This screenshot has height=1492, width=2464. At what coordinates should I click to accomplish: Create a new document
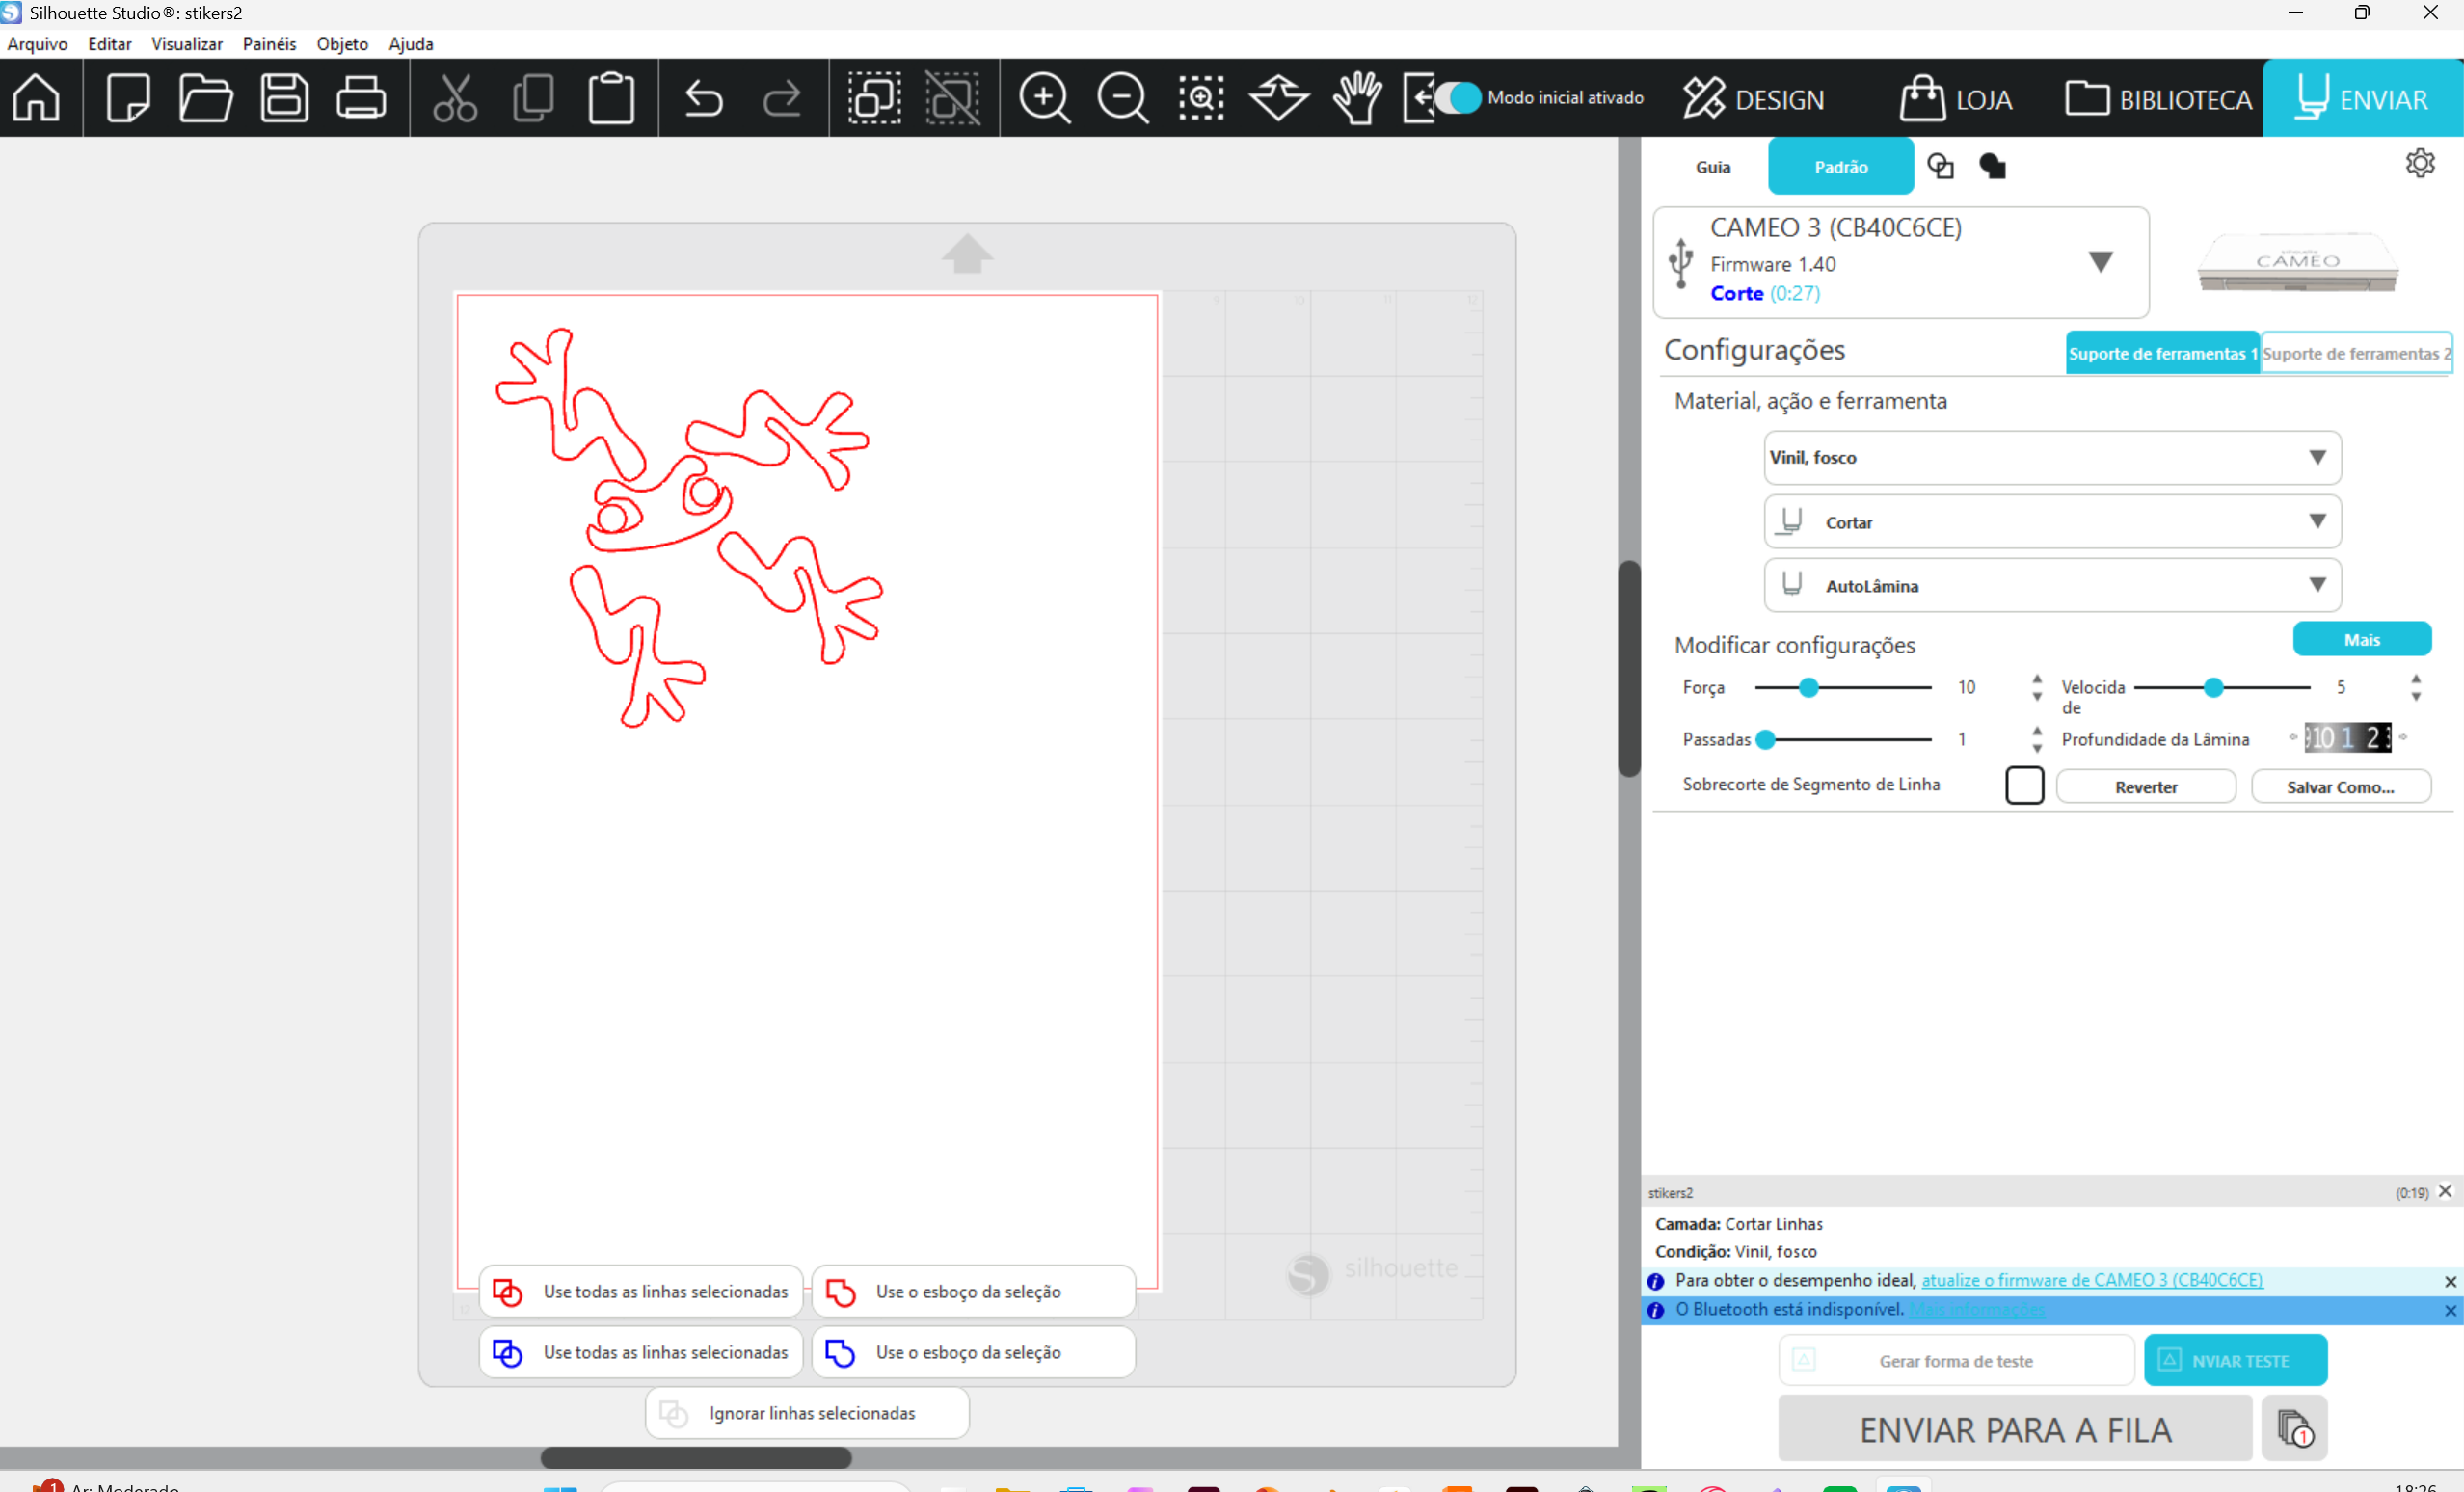(x=128, y=98)
